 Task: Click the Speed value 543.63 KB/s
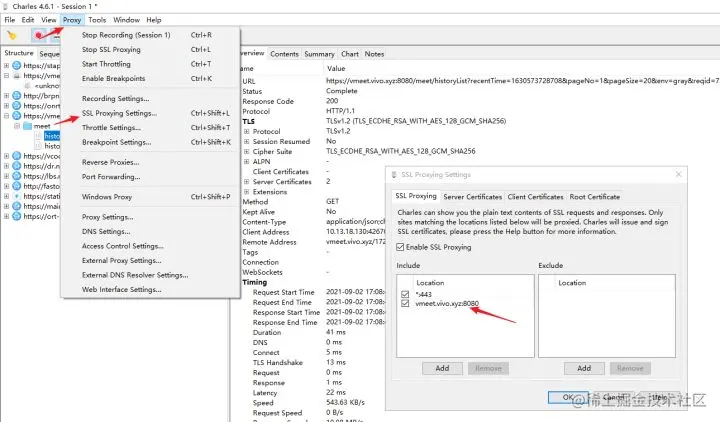(345, 403)
